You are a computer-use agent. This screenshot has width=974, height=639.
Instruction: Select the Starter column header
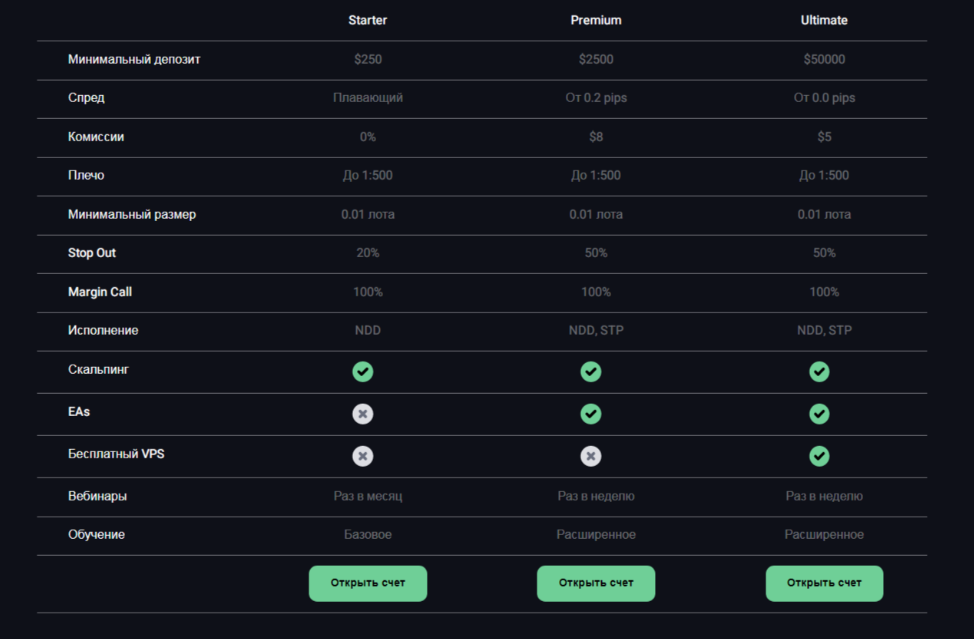click(367, 20)
